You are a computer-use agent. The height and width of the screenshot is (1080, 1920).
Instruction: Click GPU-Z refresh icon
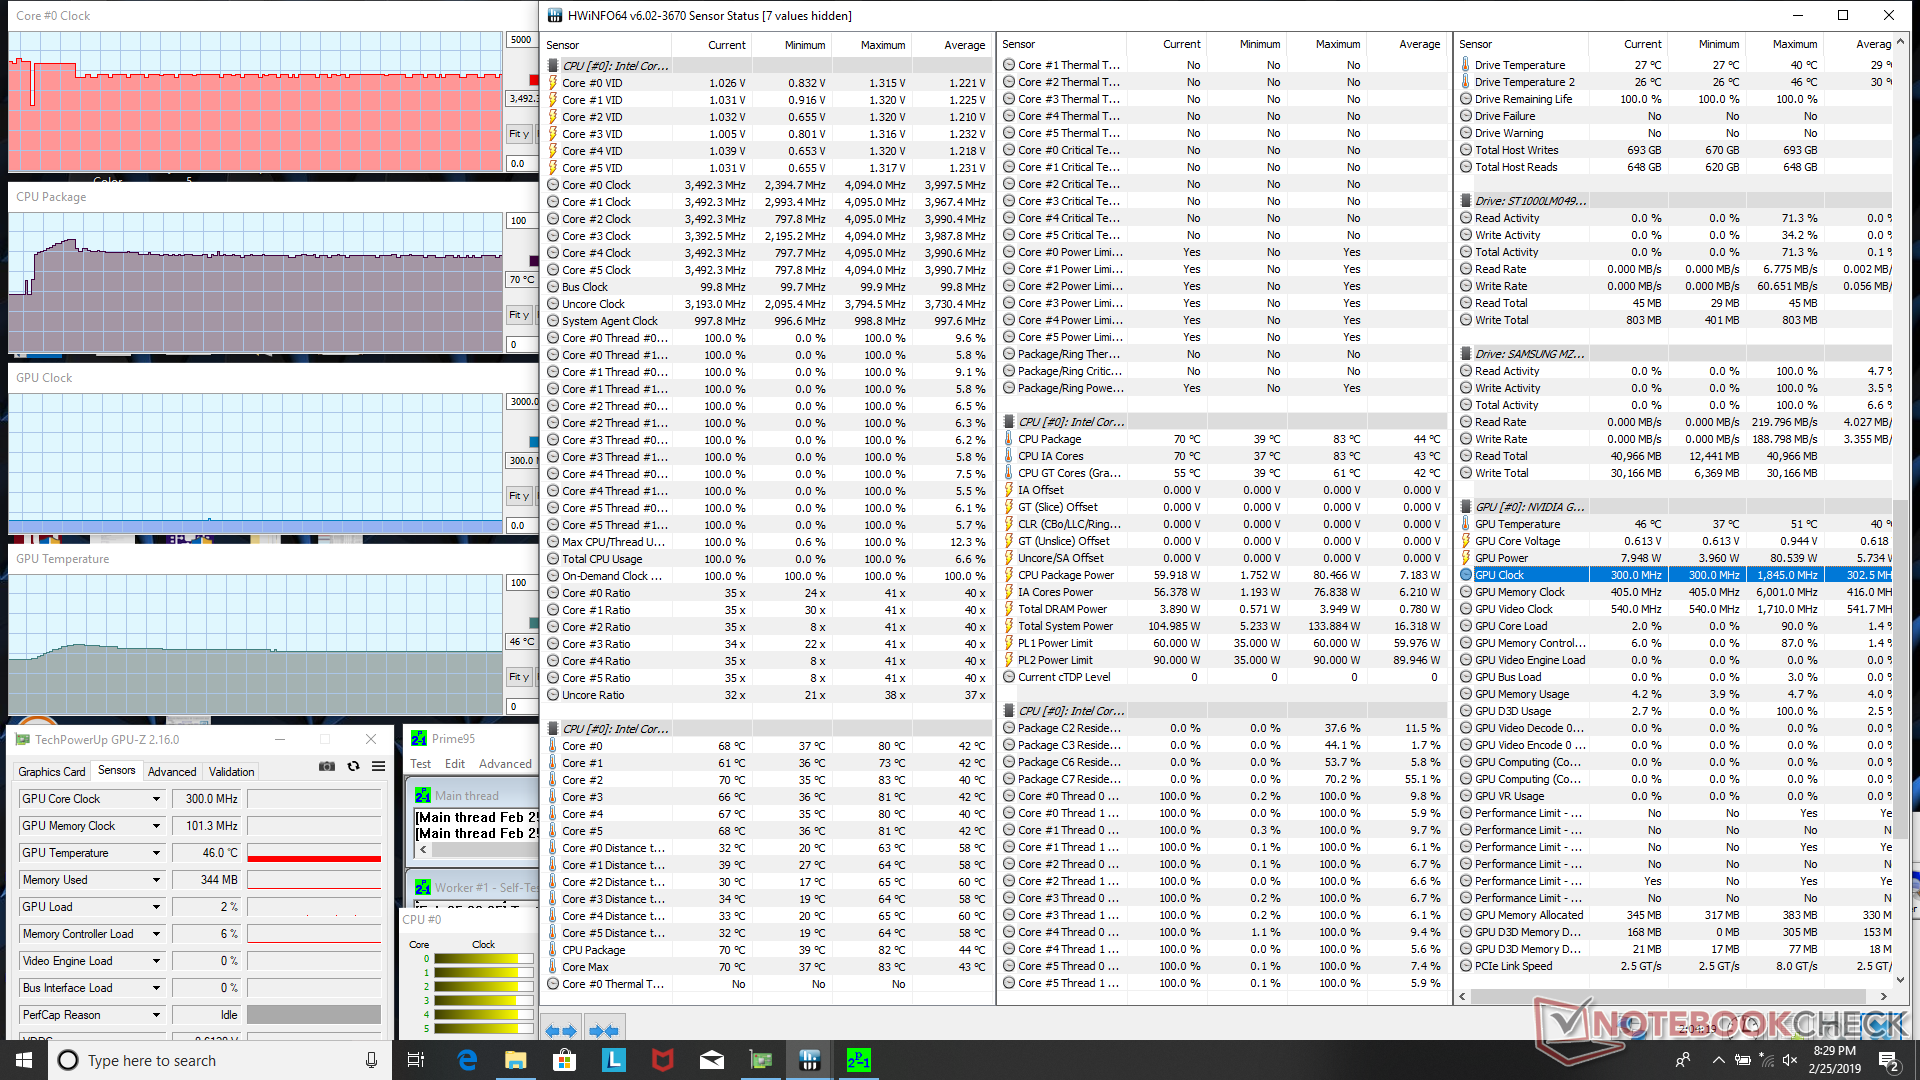(353, 766)
